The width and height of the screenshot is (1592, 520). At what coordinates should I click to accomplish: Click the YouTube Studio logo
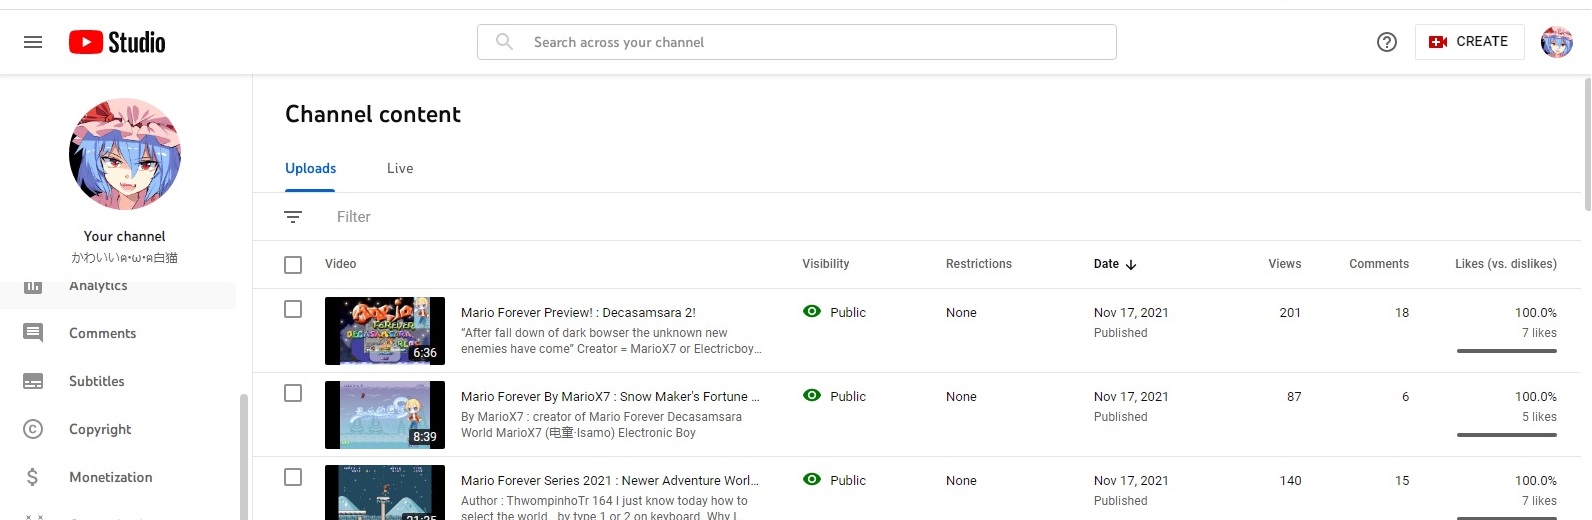(117, 42)
